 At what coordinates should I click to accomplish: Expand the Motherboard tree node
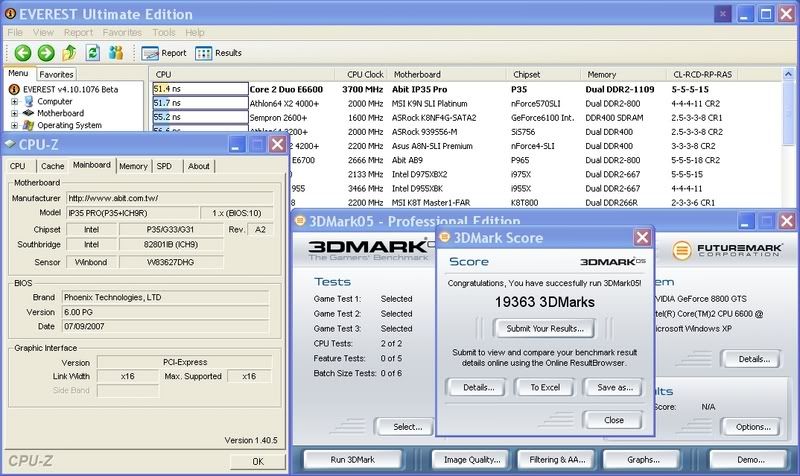pos(14,113)
